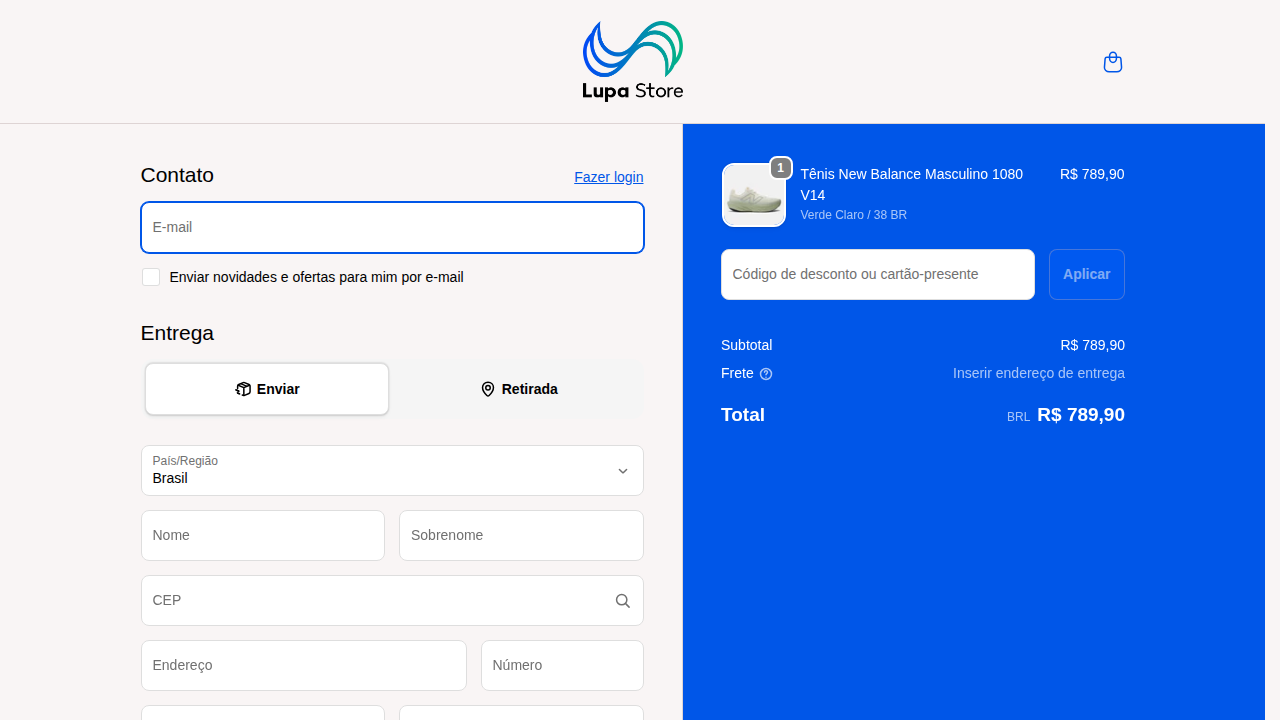Click the Subtotal label

pos(747,345)
